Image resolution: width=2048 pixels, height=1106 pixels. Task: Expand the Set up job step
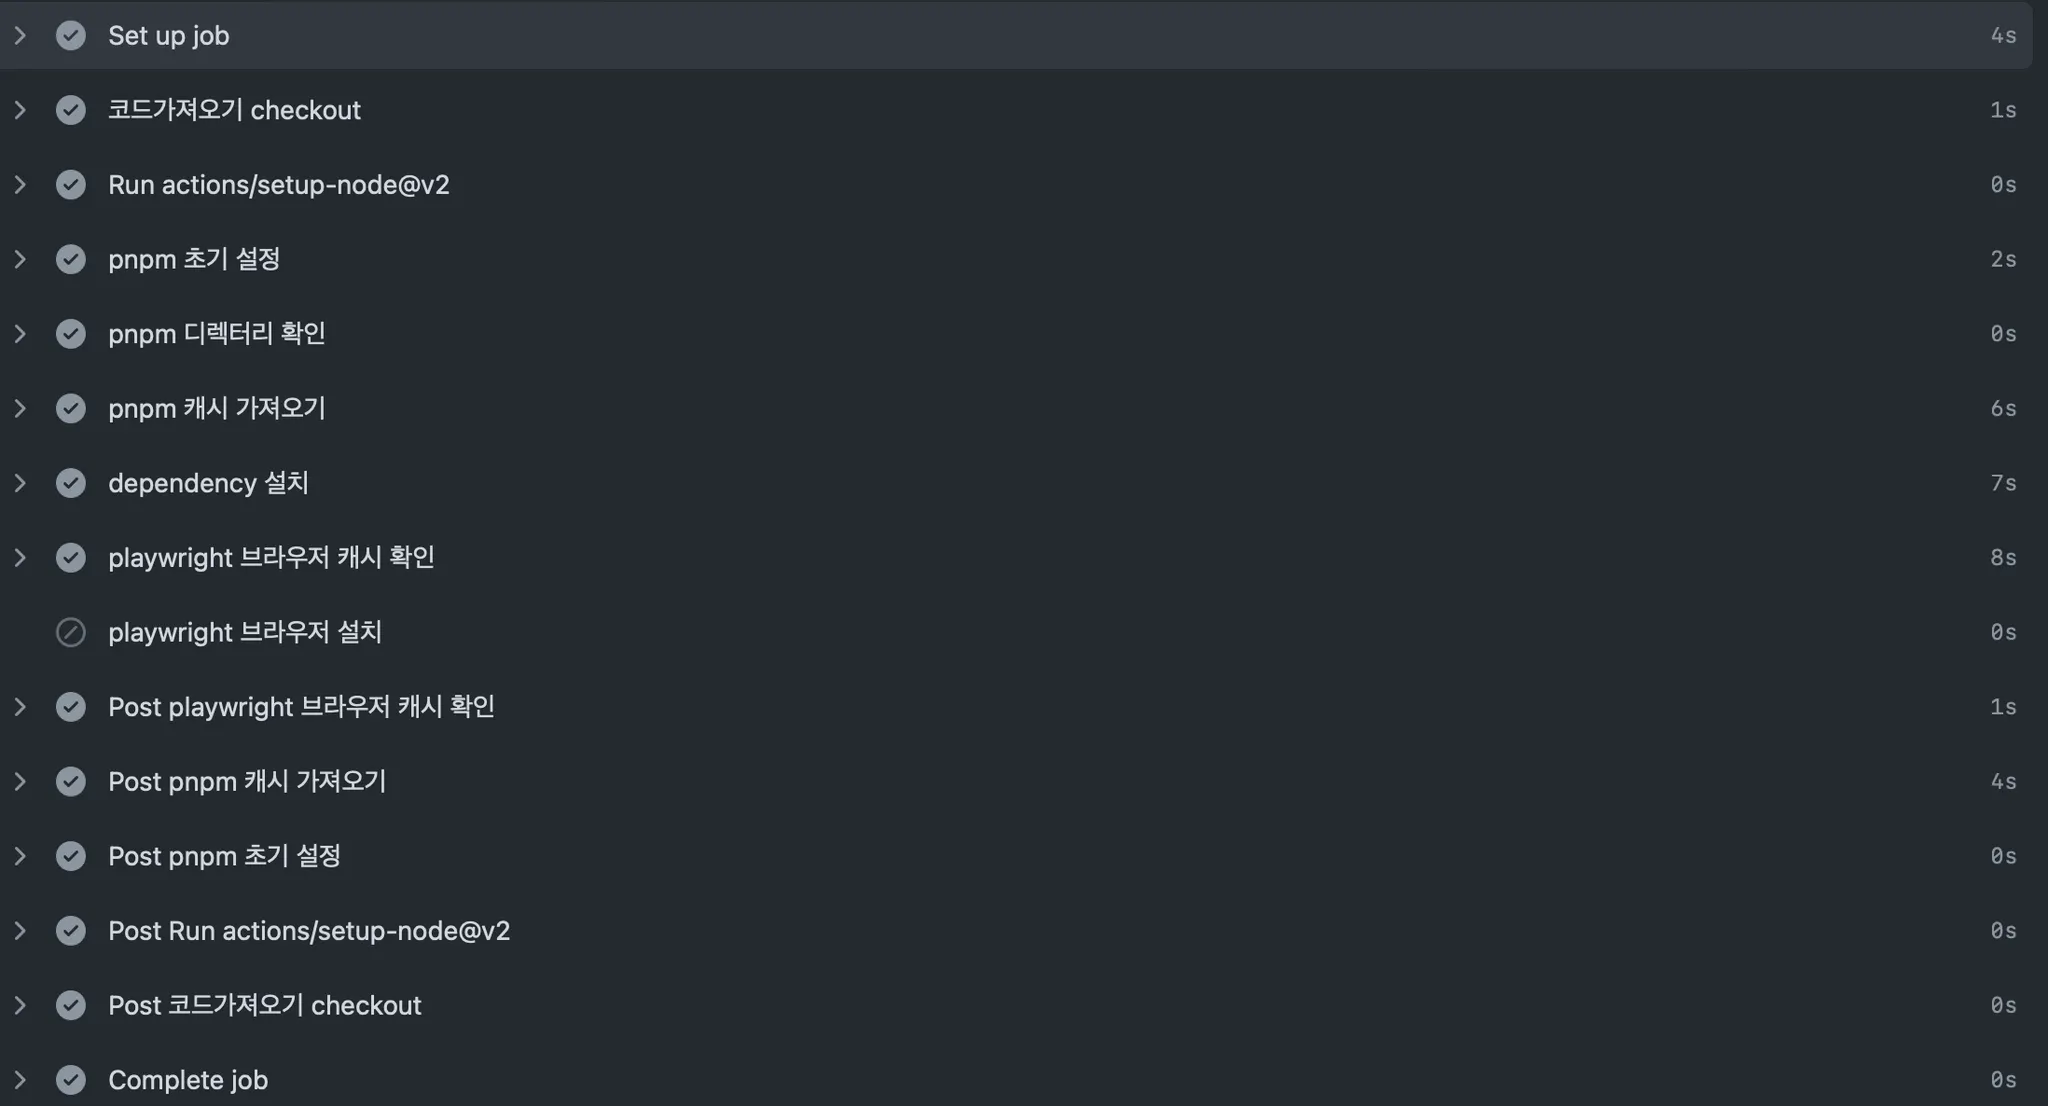20,36
